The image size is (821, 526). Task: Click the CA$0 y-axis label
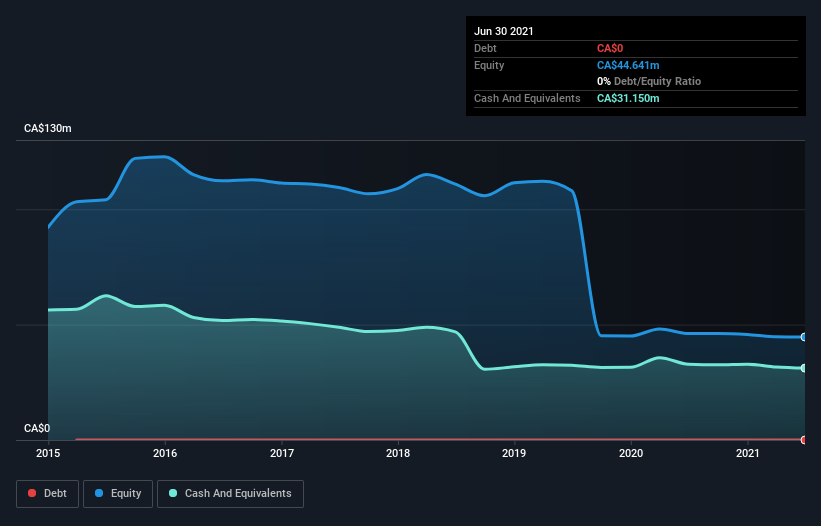pyautogui.click(x=37, y=428)
